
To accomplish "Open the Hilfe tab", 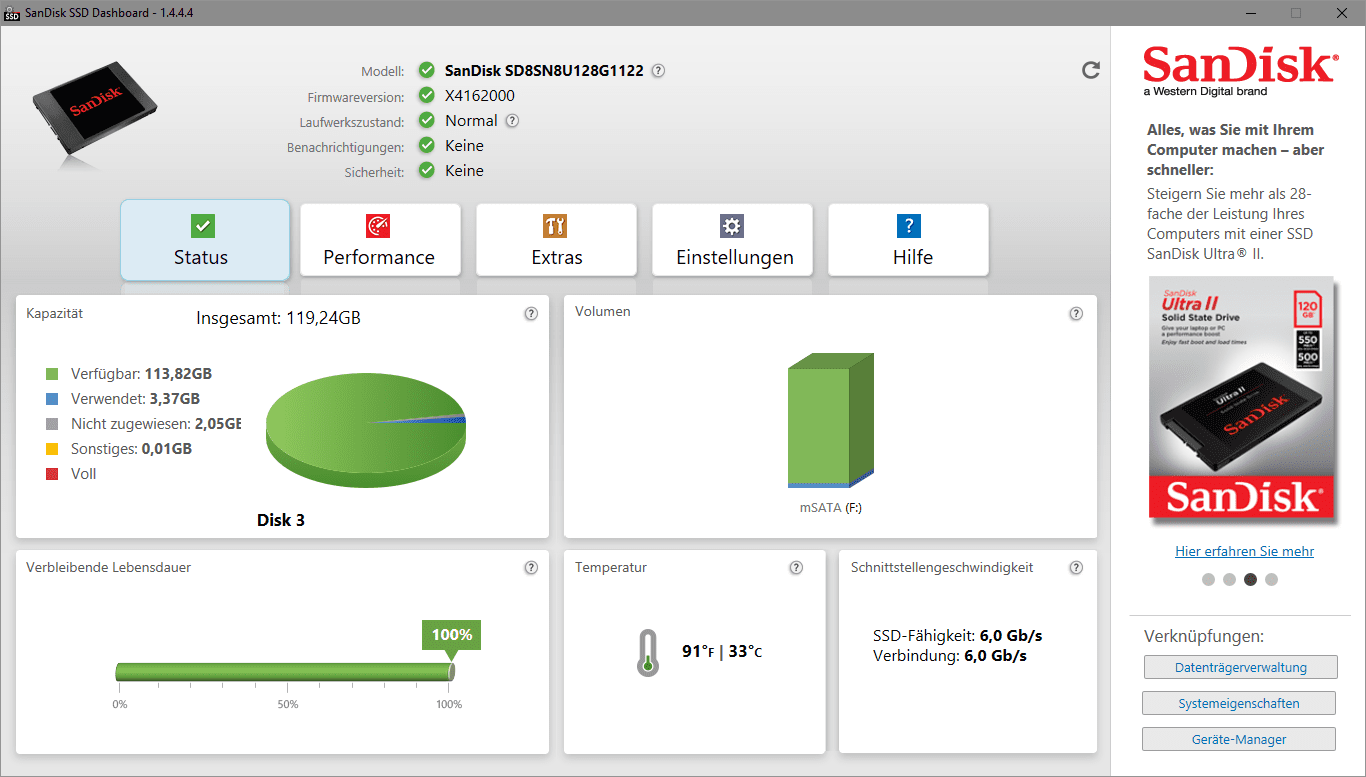I will coord(909,240).
